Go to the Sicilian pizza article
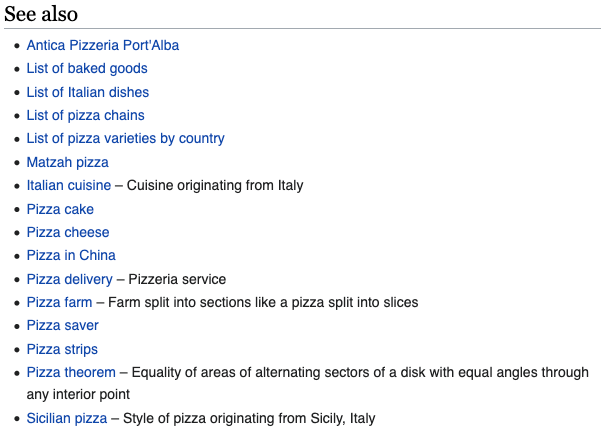This screenshot has width=601, height=444. [x=67, y=418]
